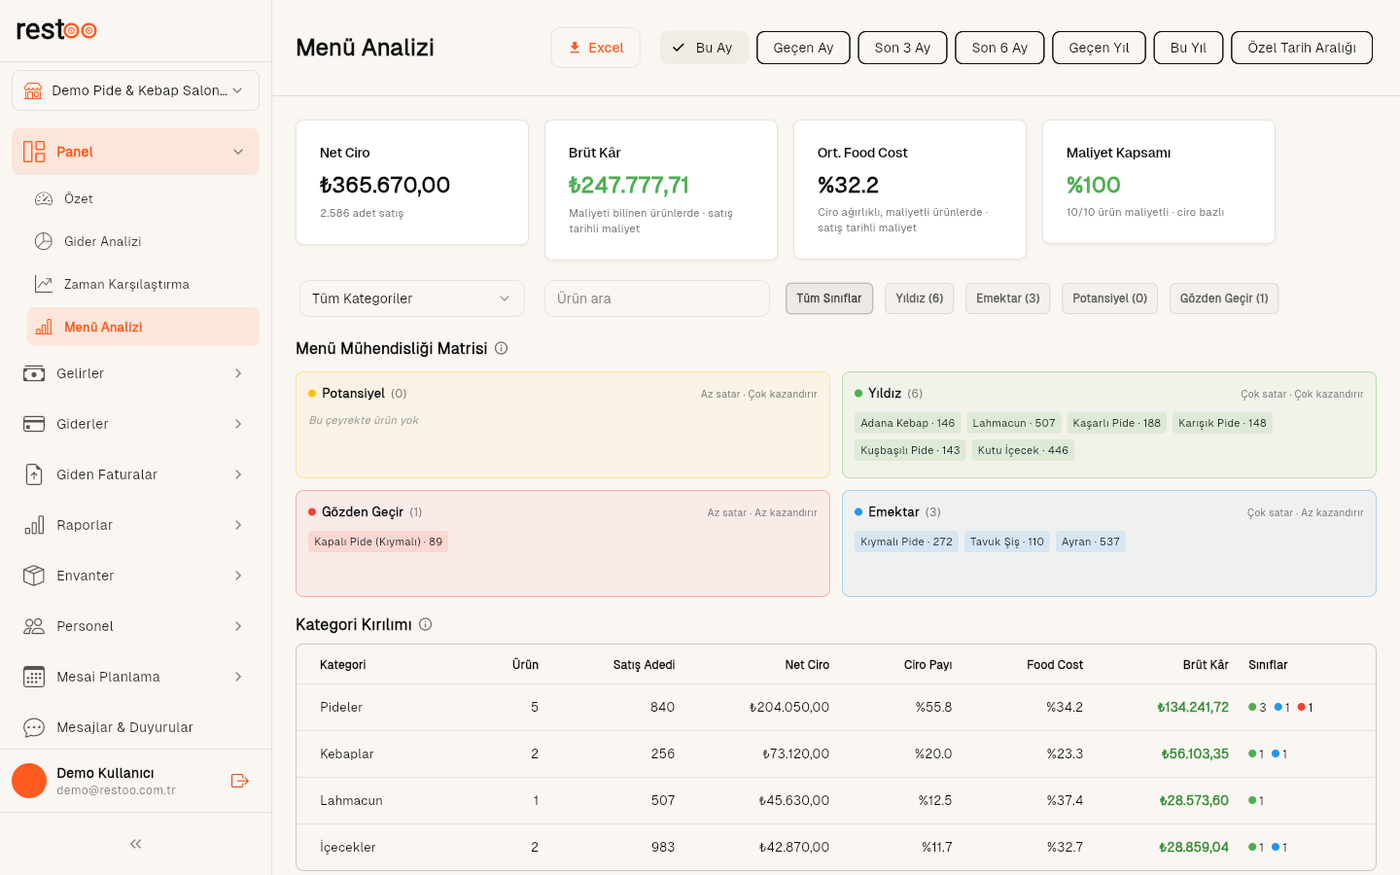Viewport: 1400px width, 875px height.
Task: Click the info icon next to Kategori Kırılımı
Action: (425, 624)
